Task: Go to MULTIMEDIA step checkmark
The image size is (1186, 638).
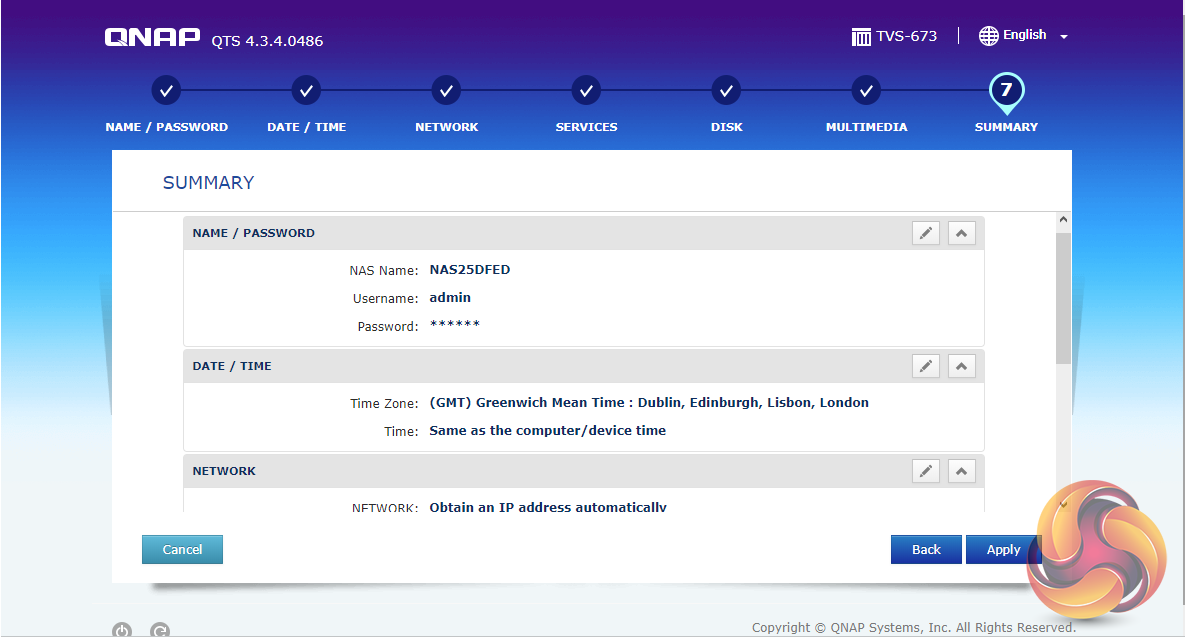Action: (x=866, y=91)
